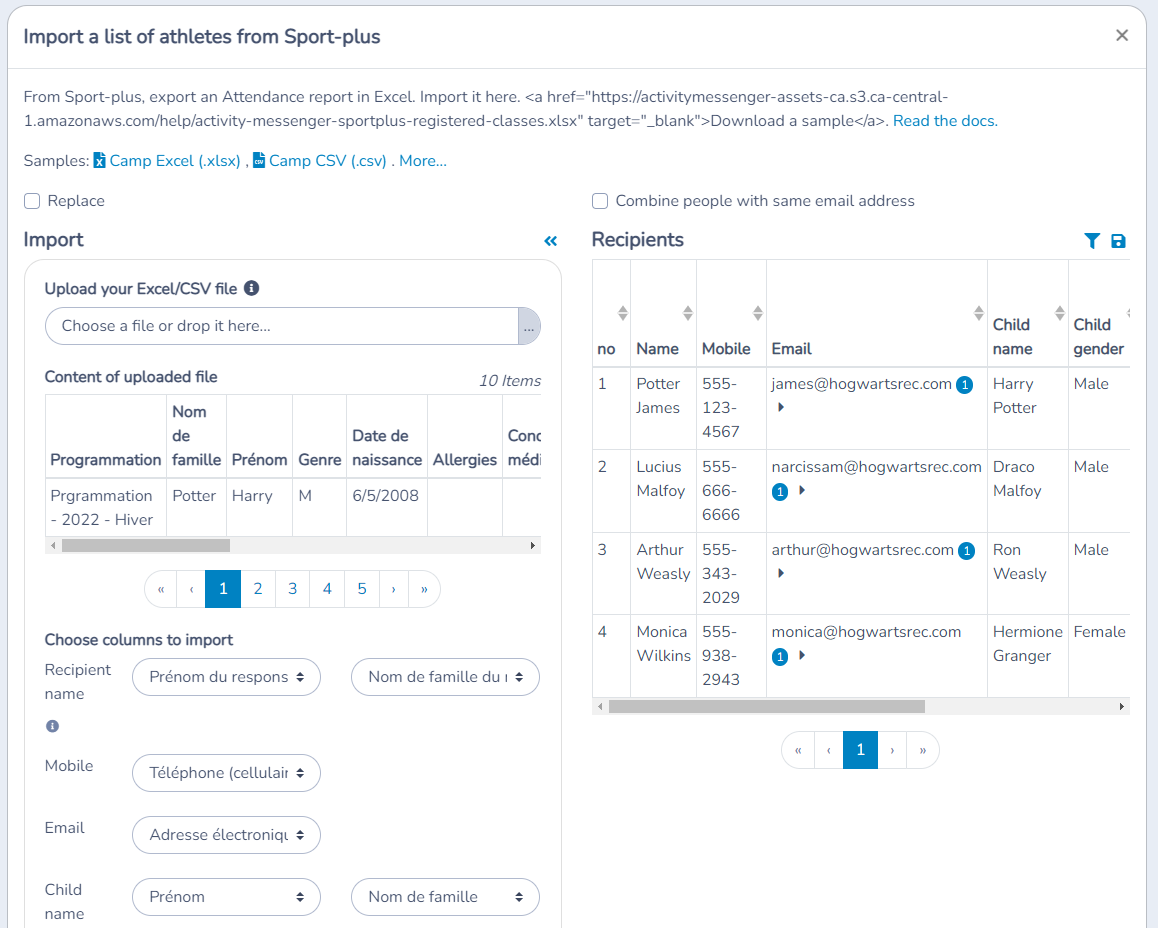Click the Excel file icon before Camp Excel
Screen dimensions: 1158x928
(100, 160)
